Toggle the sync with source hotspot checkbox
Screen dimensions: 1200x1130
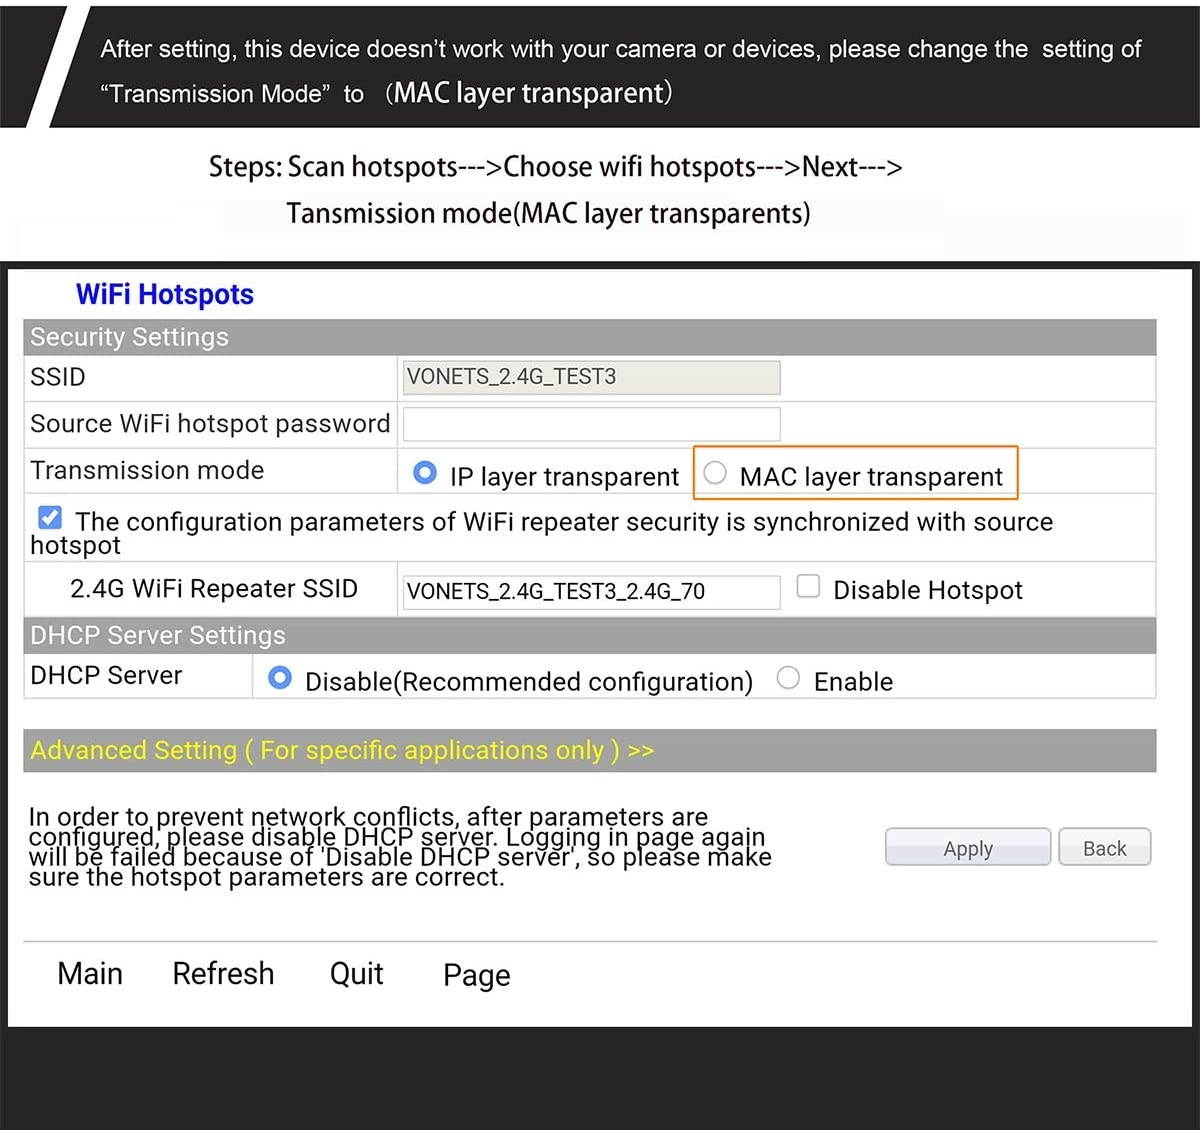point(50,517)
